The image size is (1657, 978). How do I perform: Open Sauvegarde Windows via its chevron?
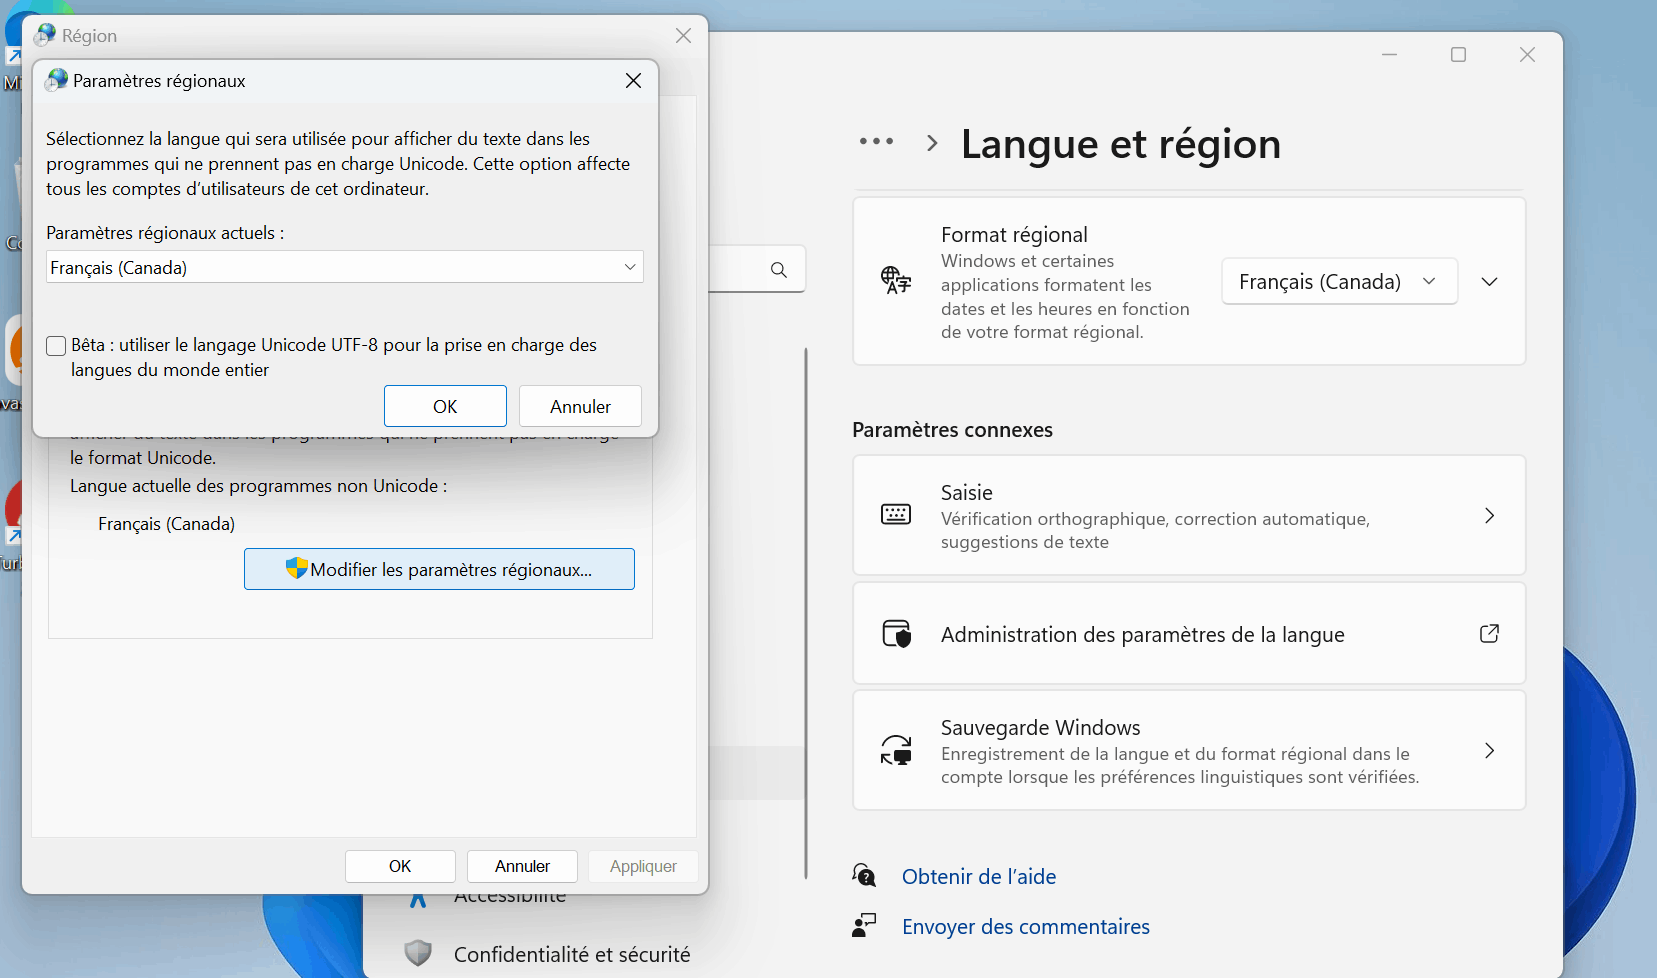click(1489, 751)
